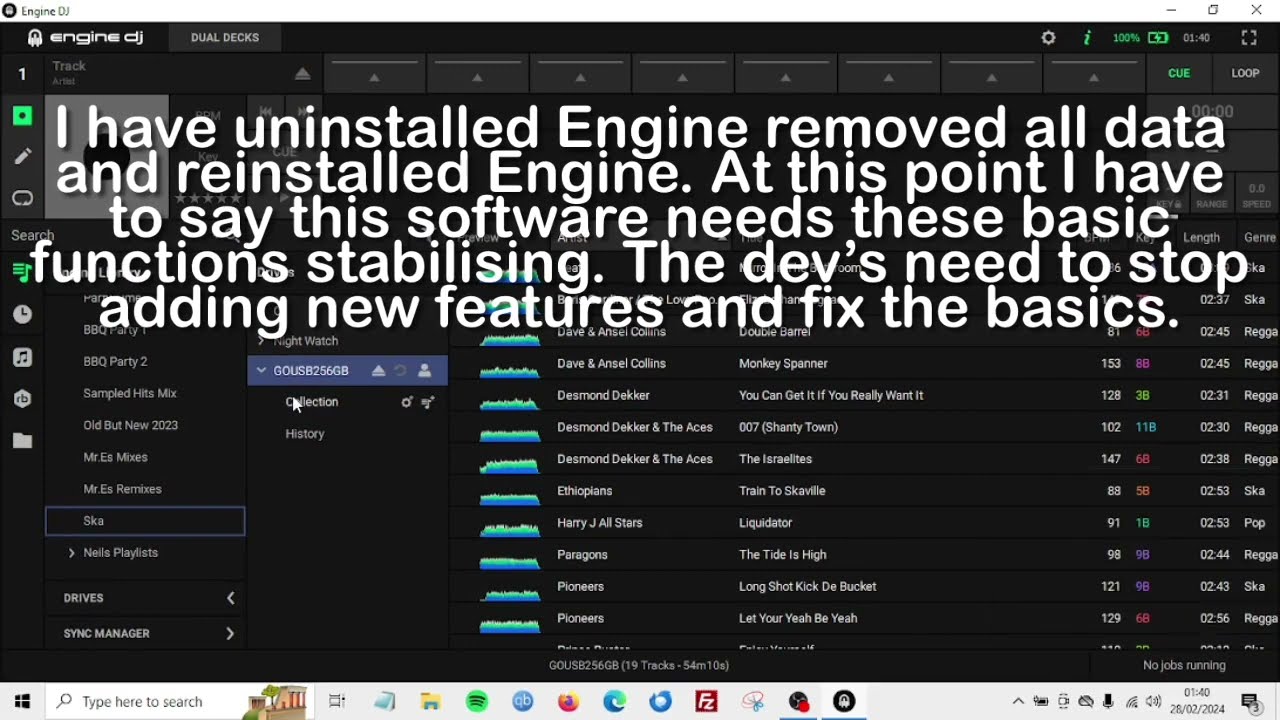Open the Windows Start menu

coord(22,701)
